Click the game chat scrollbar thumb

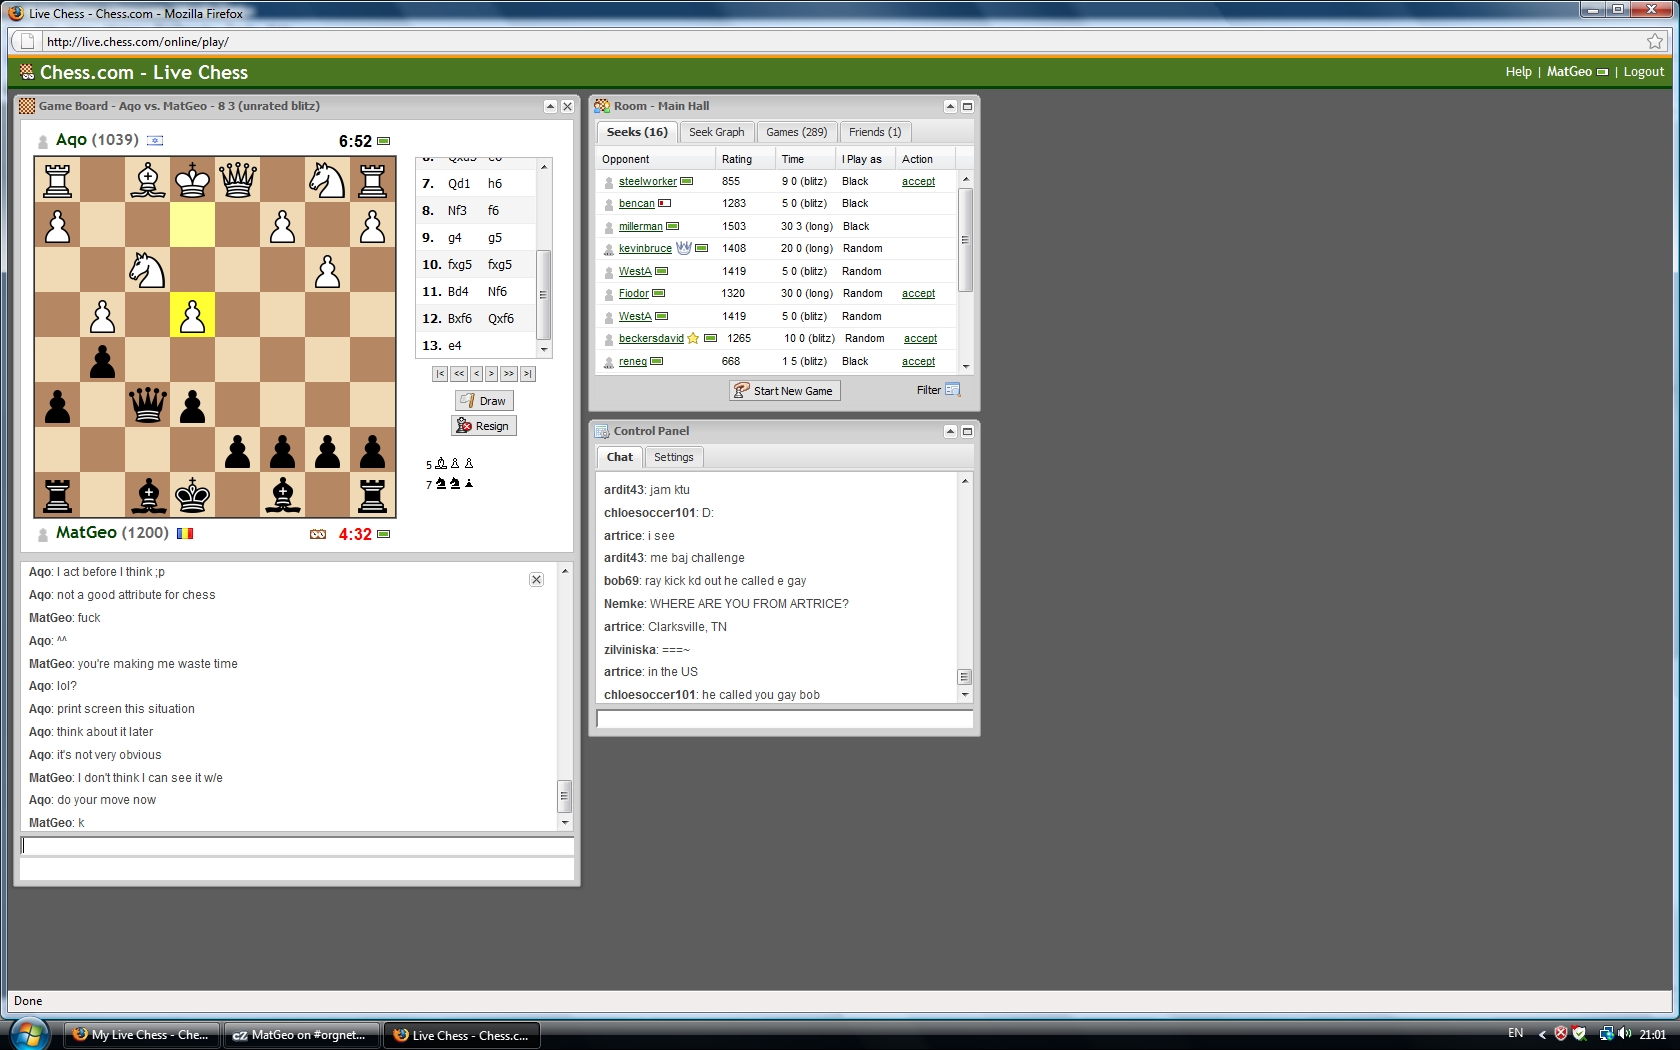[564, 796]
